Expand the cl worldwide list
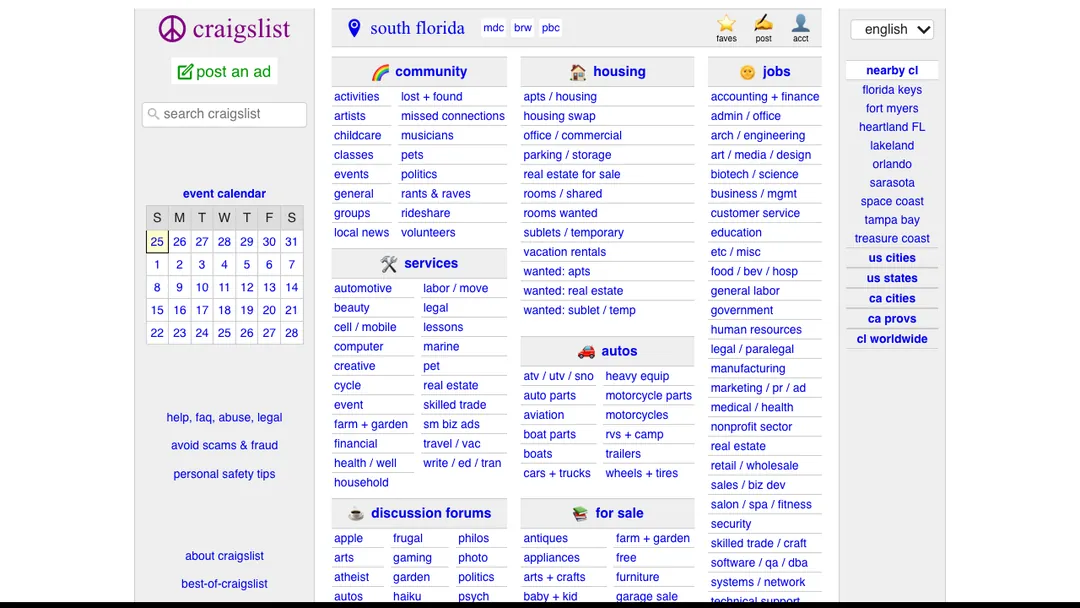The width and height of the screenshot is (1080, 608). point(892,339)
